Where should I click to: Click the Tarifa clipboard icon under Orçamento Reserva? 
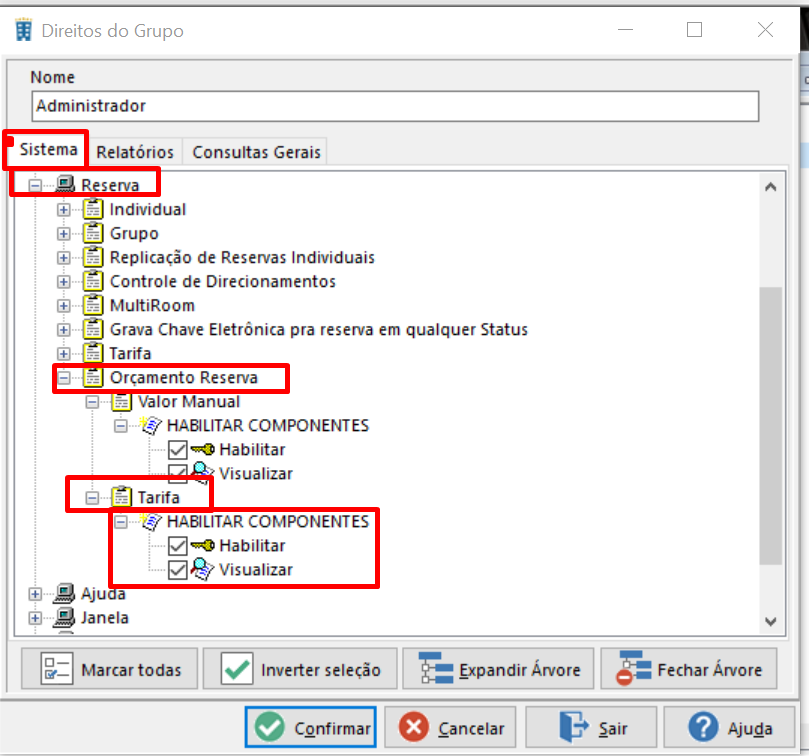pos(121,497)
